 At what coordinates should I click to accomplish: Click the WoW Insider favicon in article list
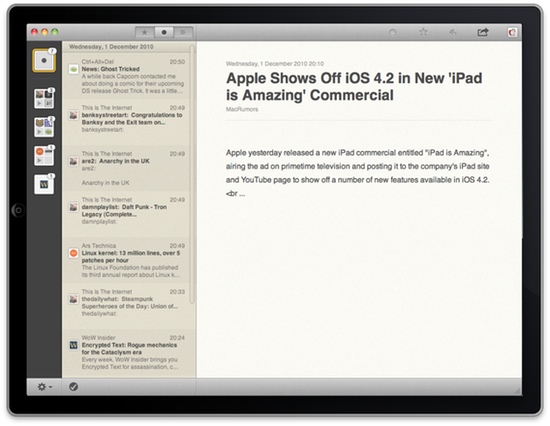point(73,345)
